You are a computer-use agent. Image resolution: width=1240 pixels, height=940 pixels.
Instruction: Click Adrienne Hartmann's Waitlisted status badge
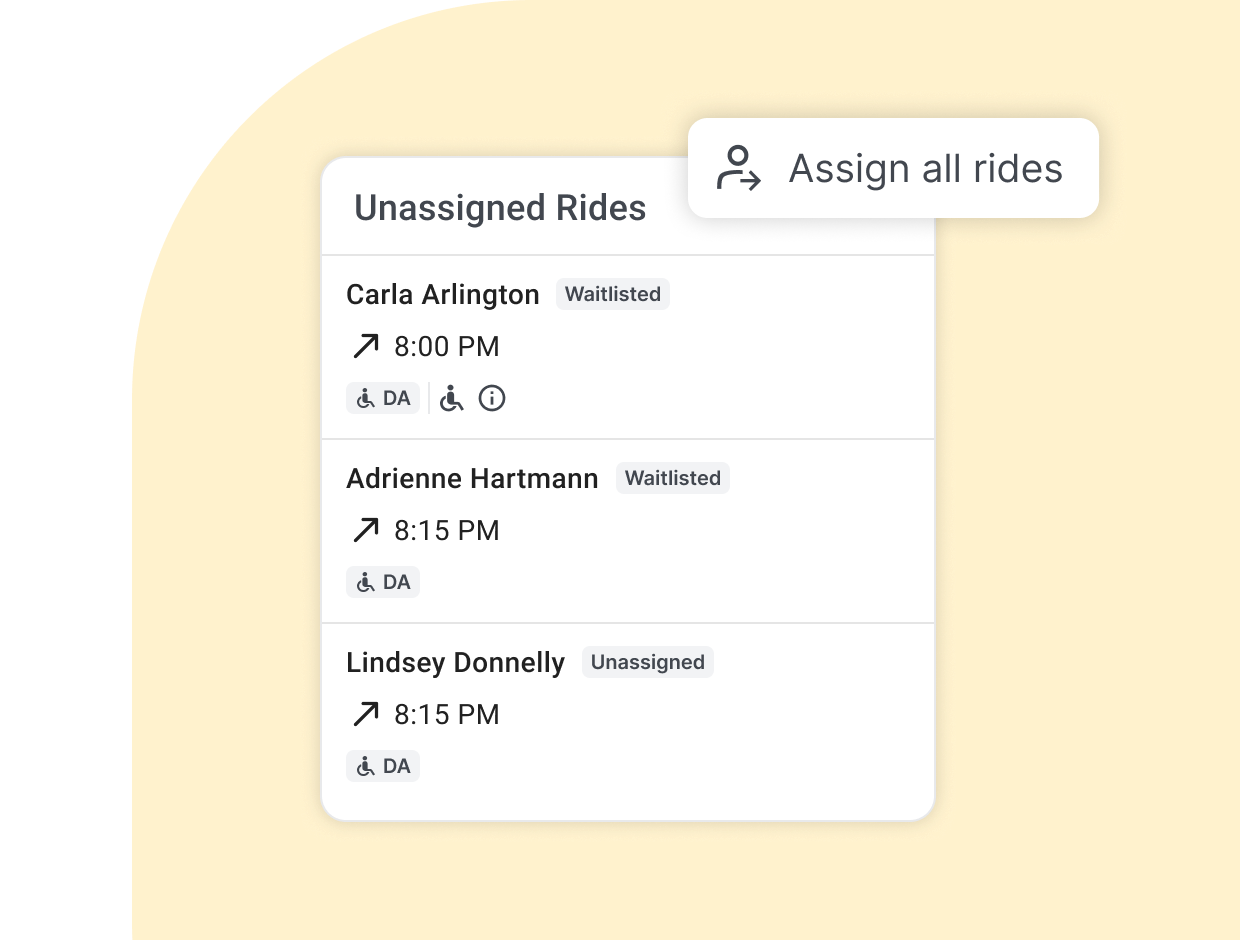click(673, 479)
